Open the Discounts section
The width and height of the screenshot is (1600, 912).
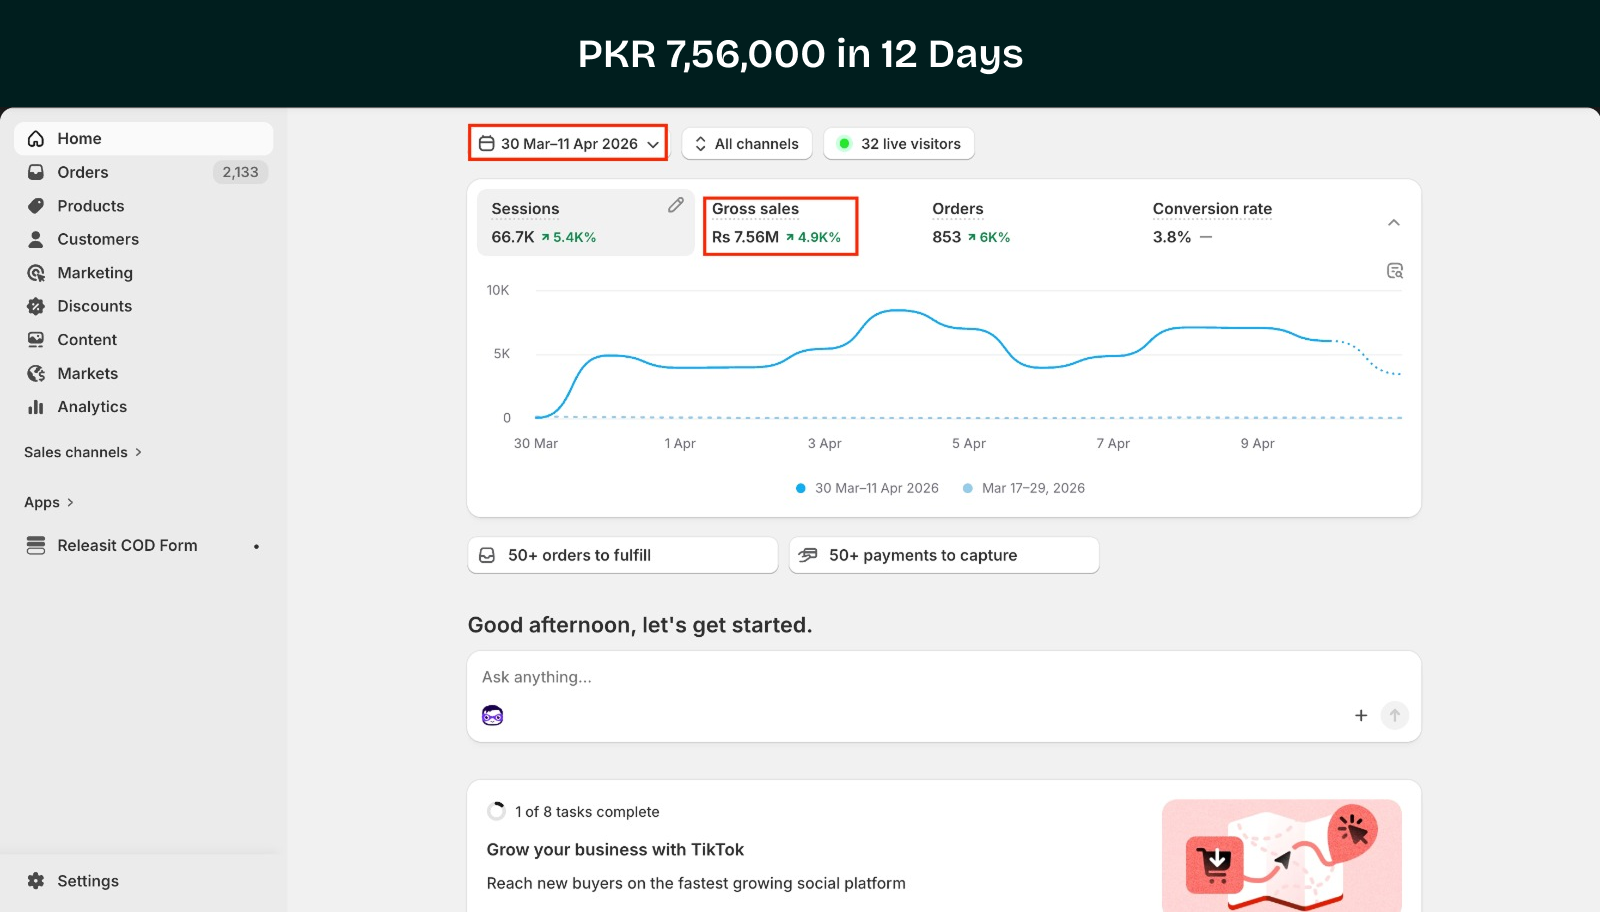[94, 306]
